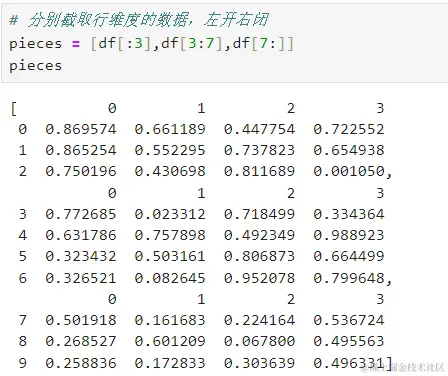This screenshot has width=448, height=376.
Task: Click value 0.536724 in row 7
Action: [x=349, y=320]
